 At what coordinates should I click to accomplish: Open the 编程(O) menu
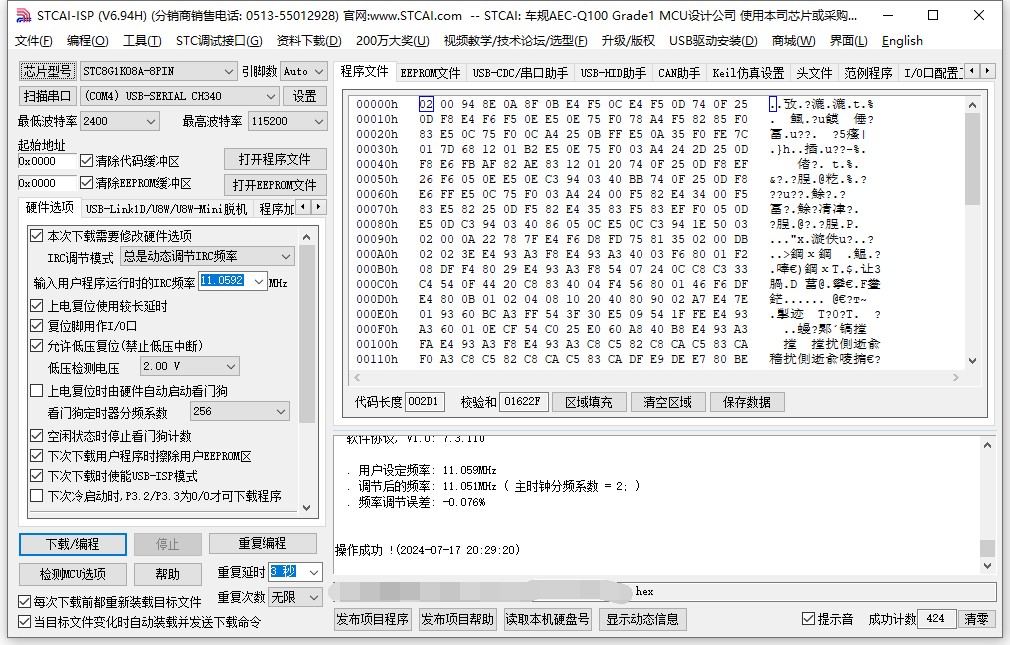pos(88,41)
